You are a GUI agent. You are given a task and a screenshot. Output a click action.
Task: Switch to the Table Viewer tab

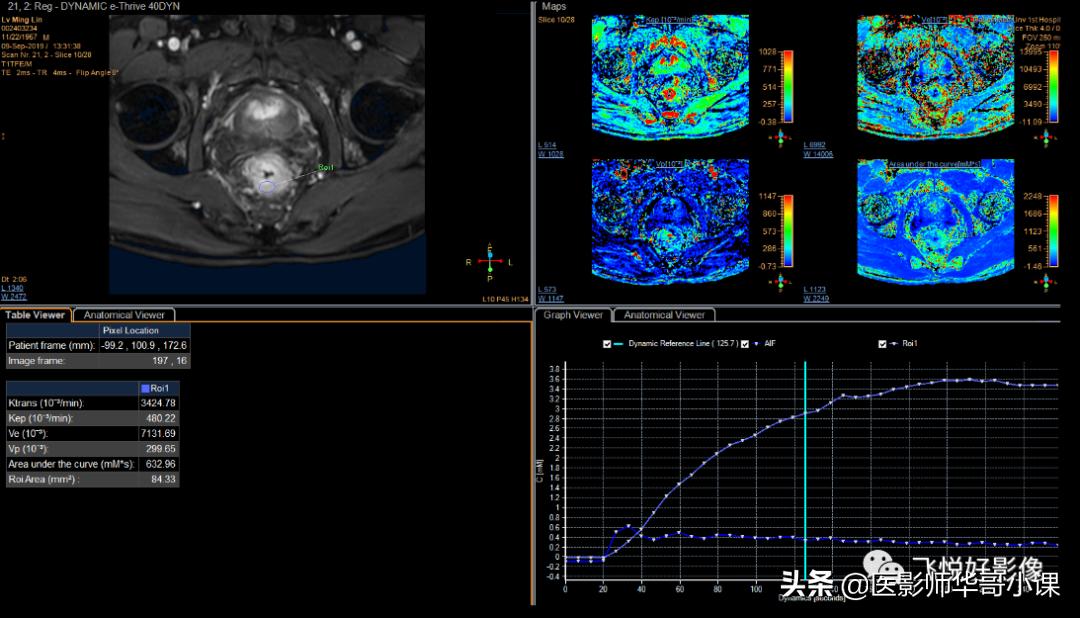35,315
